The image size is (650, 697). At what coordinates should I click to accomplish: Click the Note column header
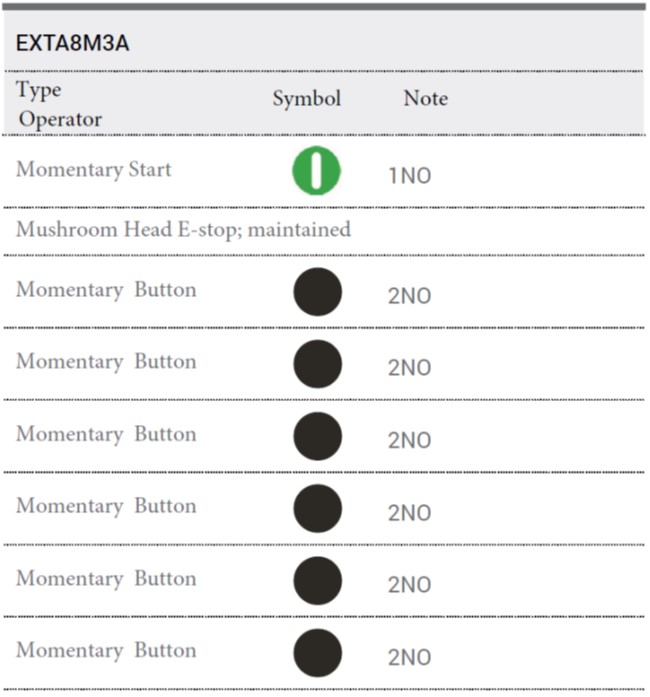click(x=425, y=98)
